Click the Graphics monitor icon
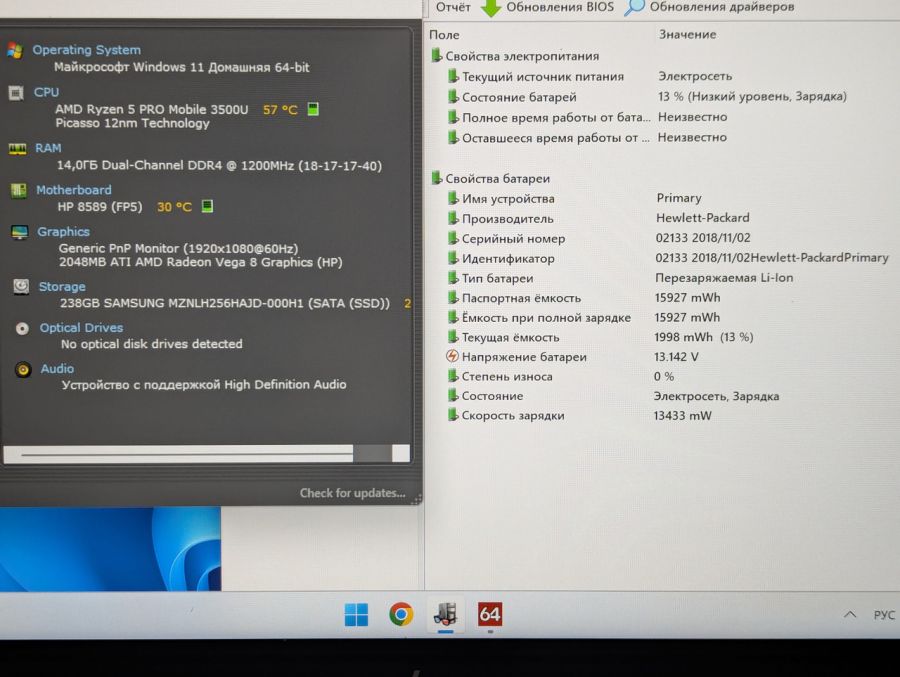 coord(20,232)
